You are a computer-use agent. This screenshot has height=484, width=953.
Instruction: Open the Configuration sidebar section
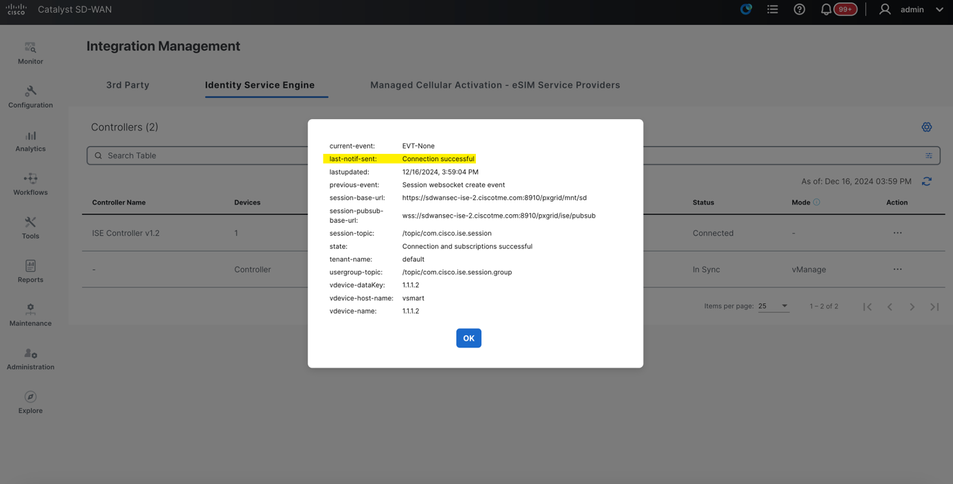click(30, 97)
